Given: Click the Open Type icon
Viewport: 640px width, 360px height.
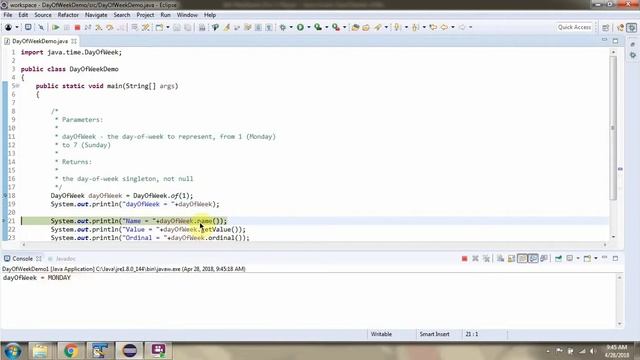Looking at the screenshot, I should point(355,27).
